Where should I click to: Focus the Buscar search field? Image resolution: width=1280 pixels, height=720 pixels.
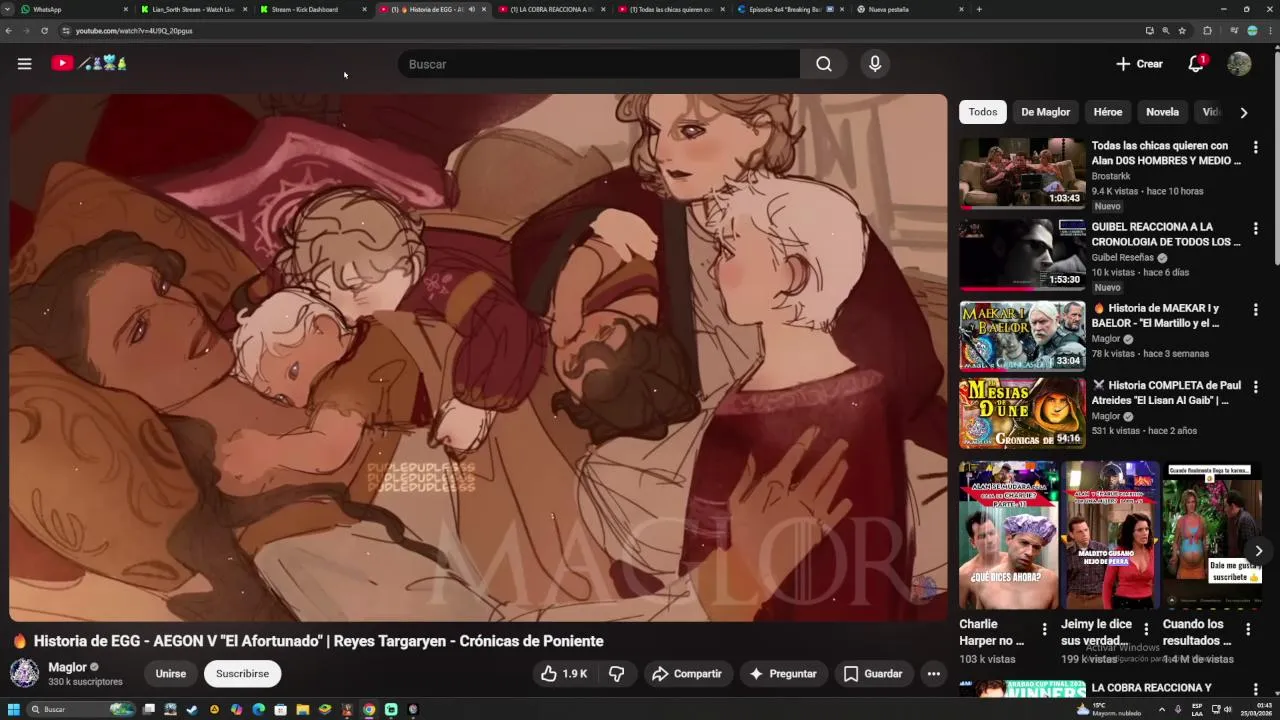(x=598, y=64)
